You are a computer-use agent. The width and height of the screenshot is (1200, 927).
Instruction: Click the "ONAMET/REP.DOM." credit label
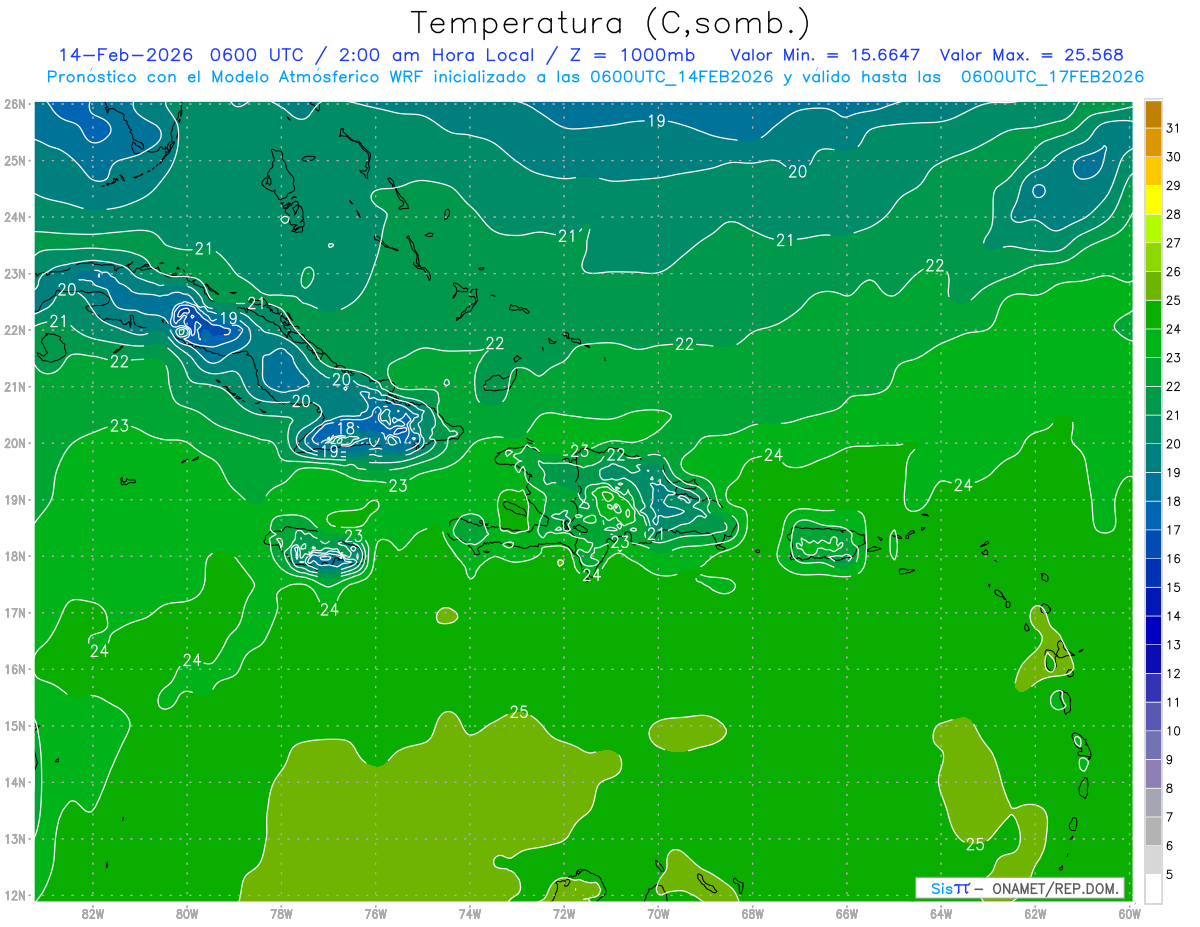(x=1057, y=888)
